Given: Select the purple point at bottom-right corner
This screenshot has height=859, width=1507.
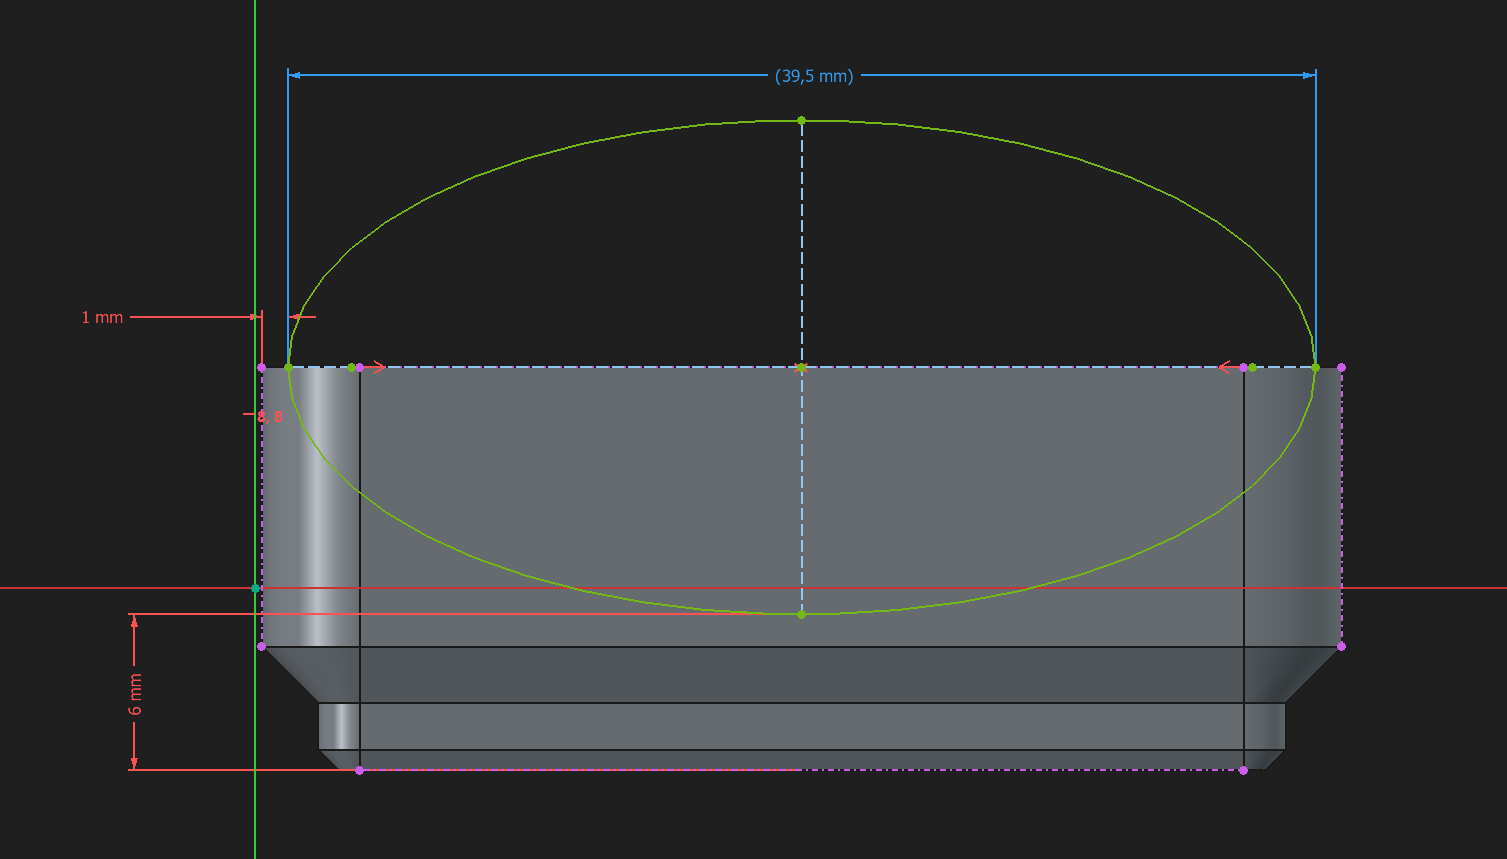Looking at the screenshot, I should [1243, 770].
